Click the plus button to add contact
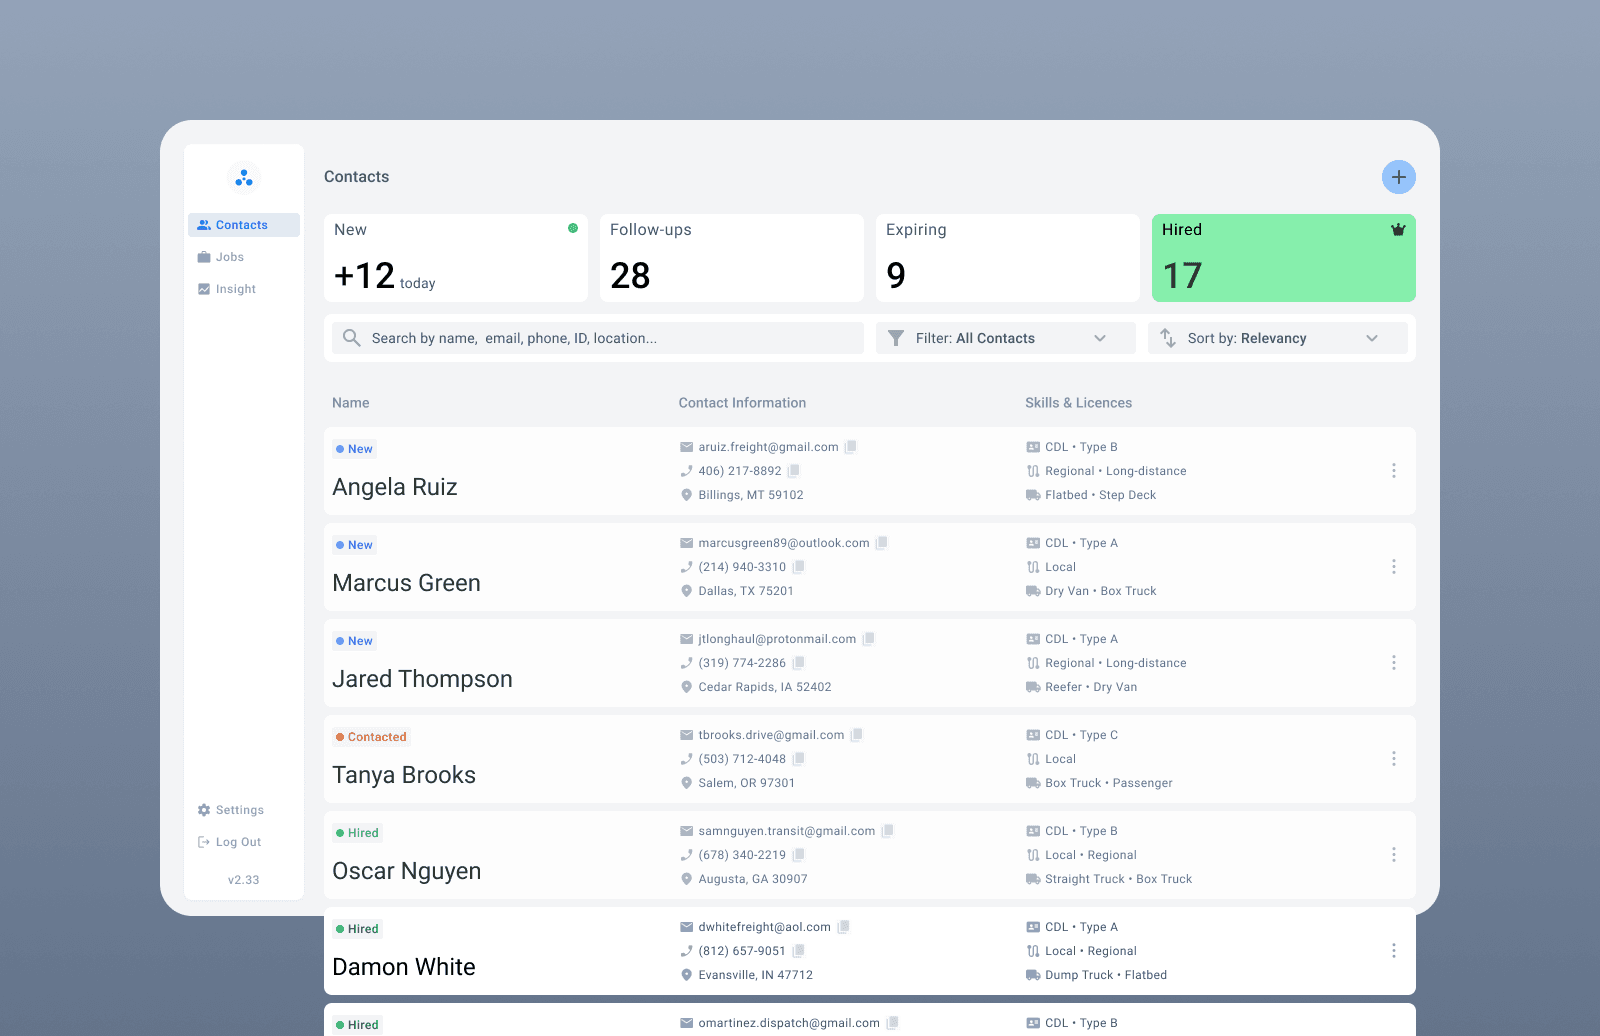 click(x=1398, y=177)
